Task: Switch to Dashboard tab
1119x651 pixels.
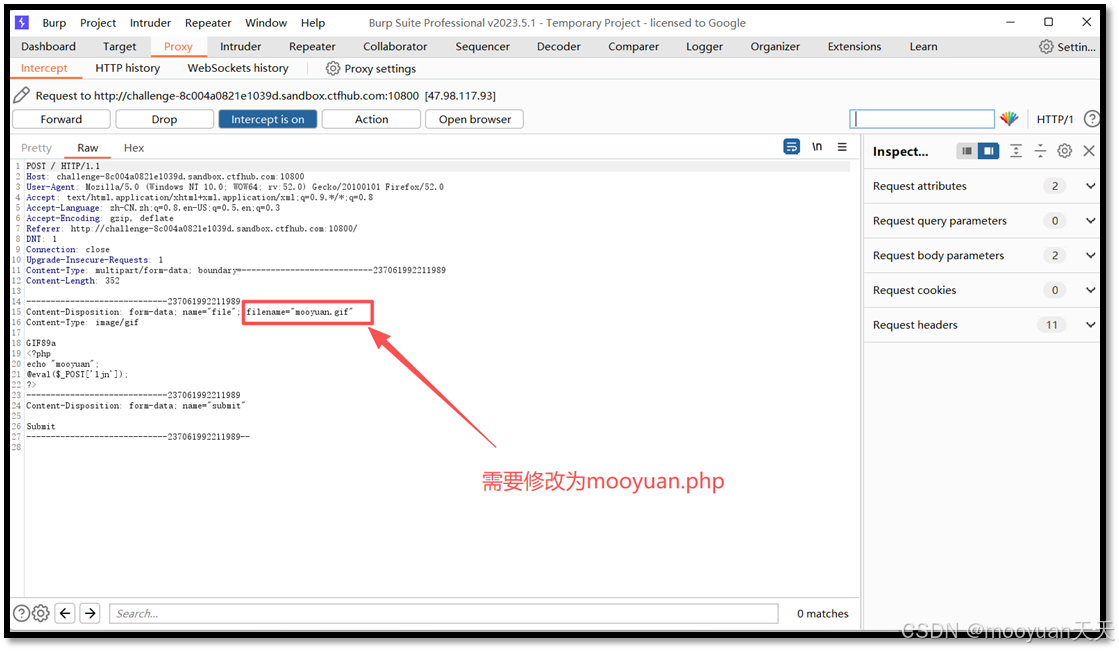Action: point(49,46)
